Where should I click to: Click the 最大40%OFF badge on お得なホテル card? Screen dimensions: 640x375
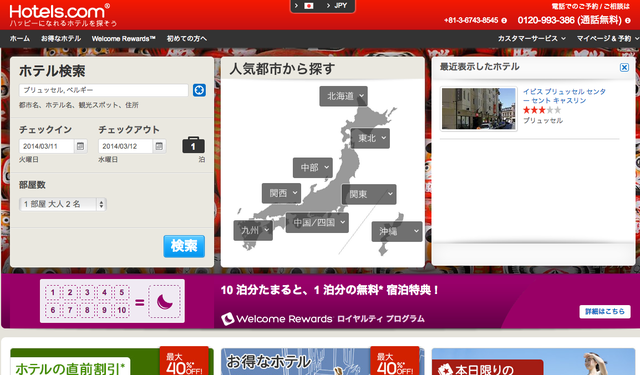pyautogui.click(x=395, y=362)
